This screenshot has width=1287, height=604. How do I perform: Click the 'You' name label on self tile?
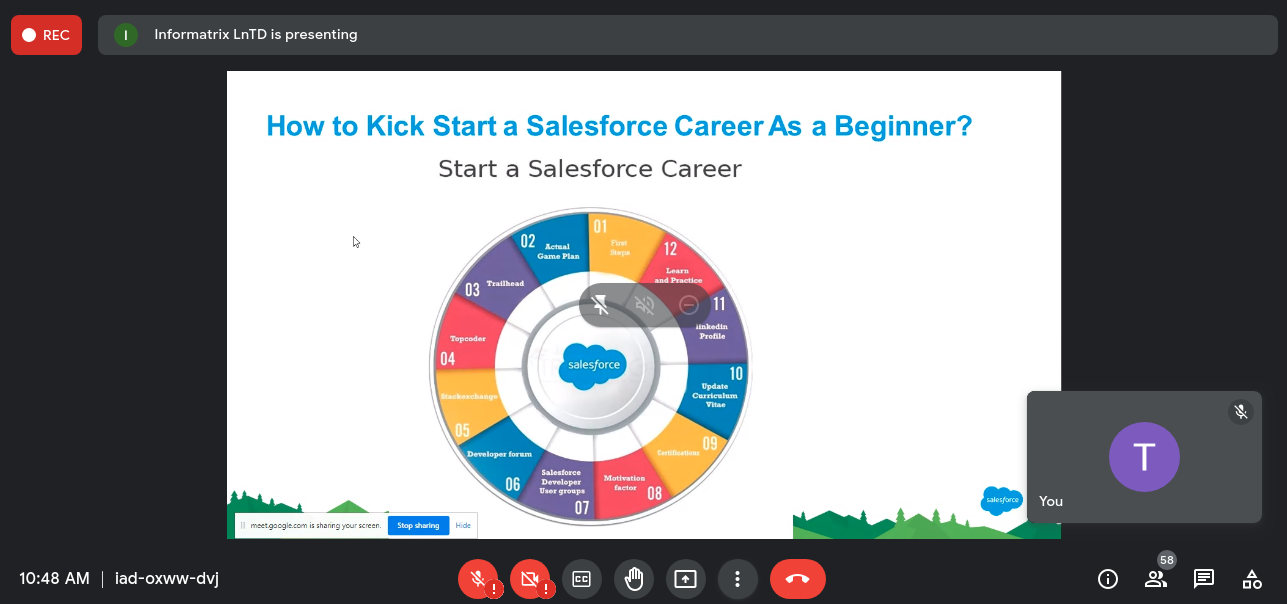[x=1051, y=501]
